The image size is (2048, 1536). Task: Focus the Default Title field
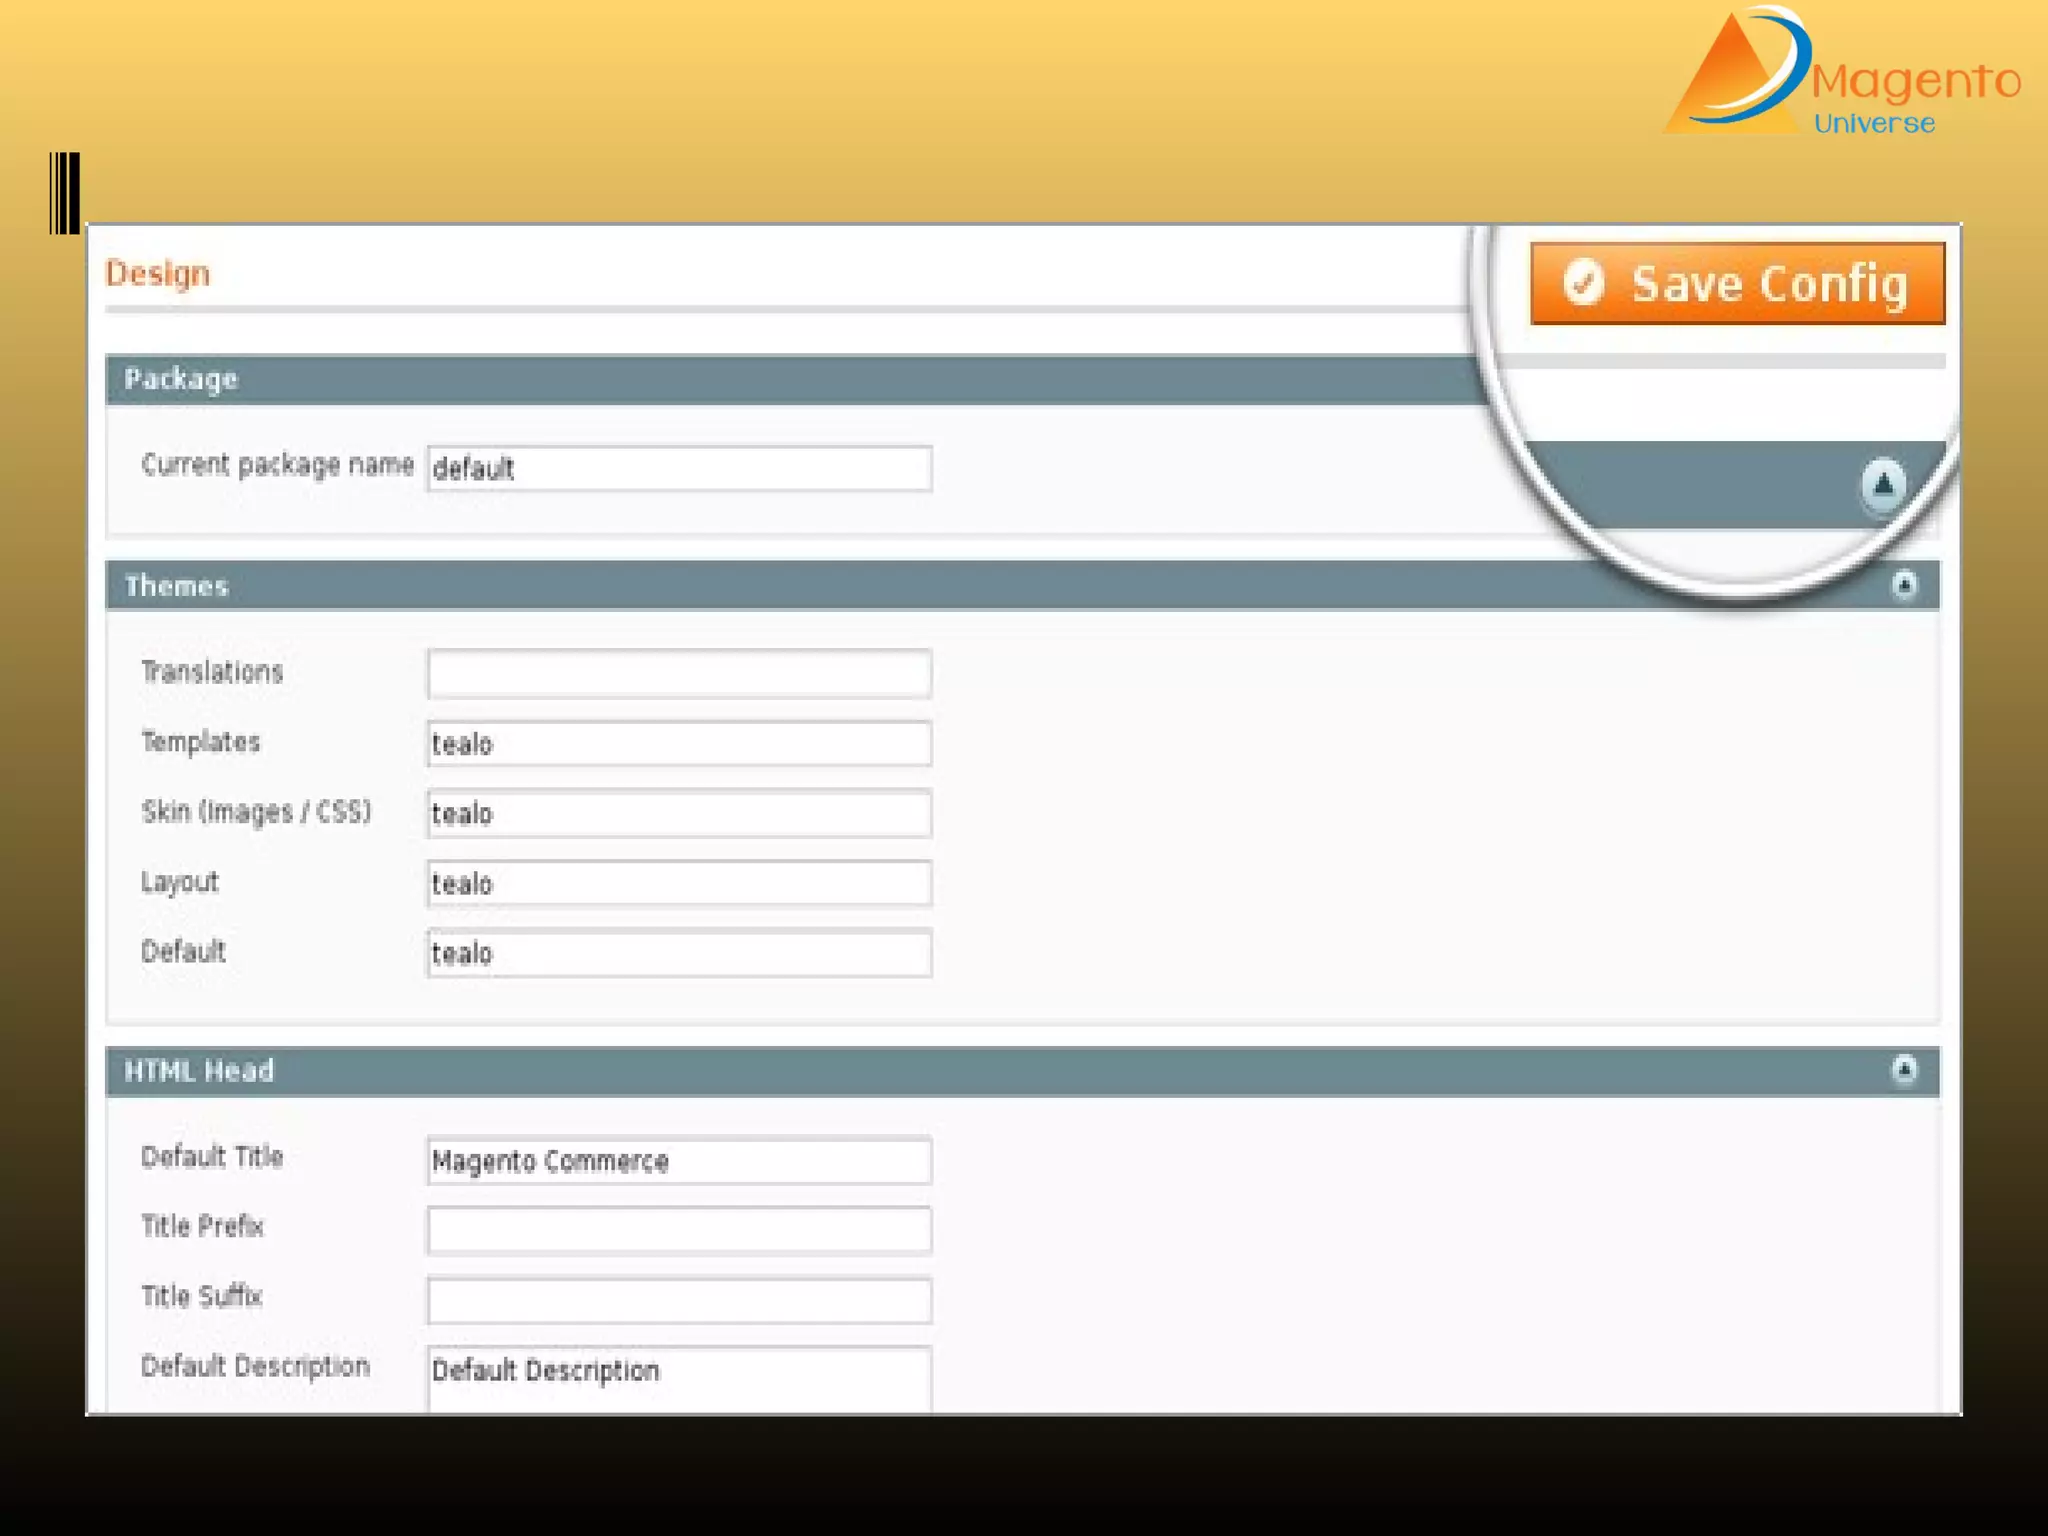[679, 1161]
